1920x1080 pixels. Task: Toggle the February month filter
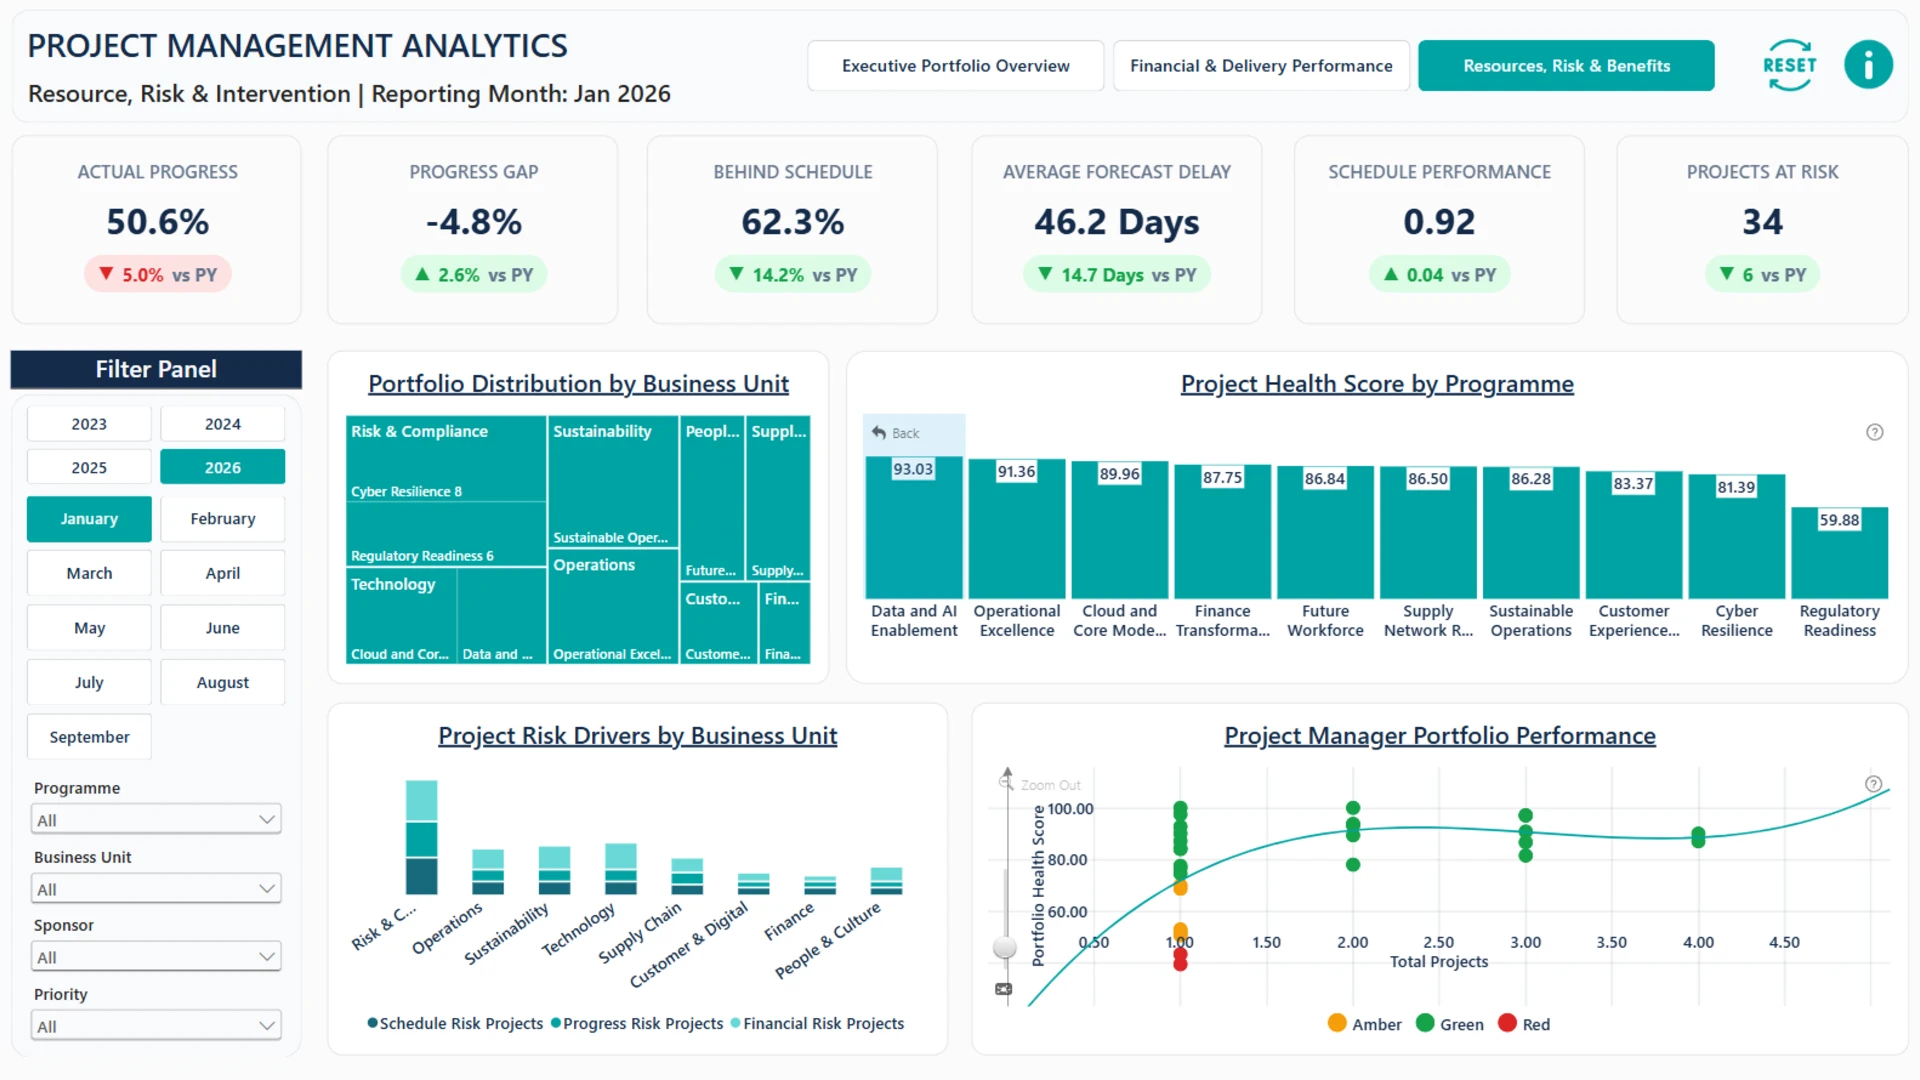point(223,519)
